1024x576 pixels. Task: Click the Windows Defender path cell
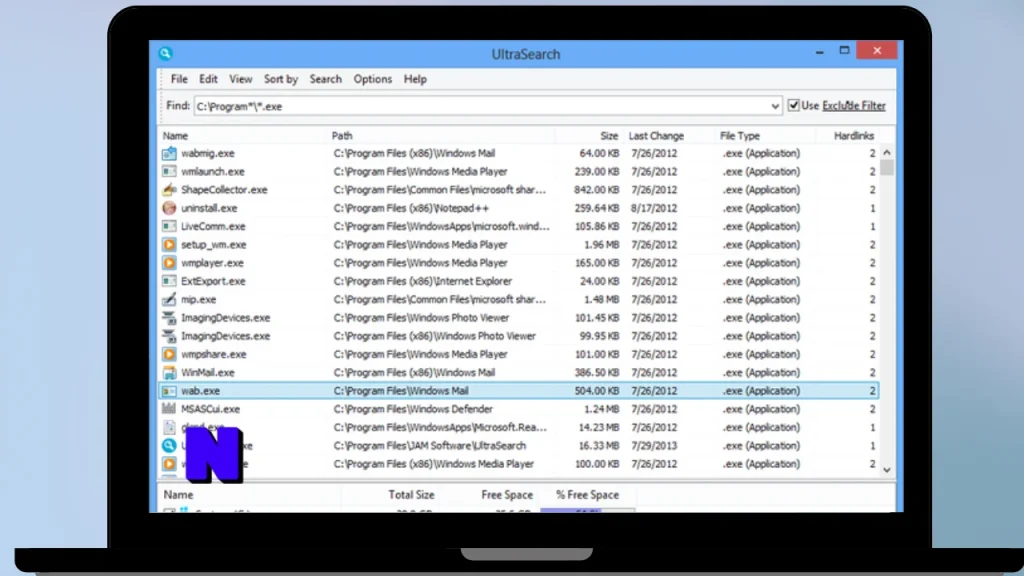pos(413,409)
